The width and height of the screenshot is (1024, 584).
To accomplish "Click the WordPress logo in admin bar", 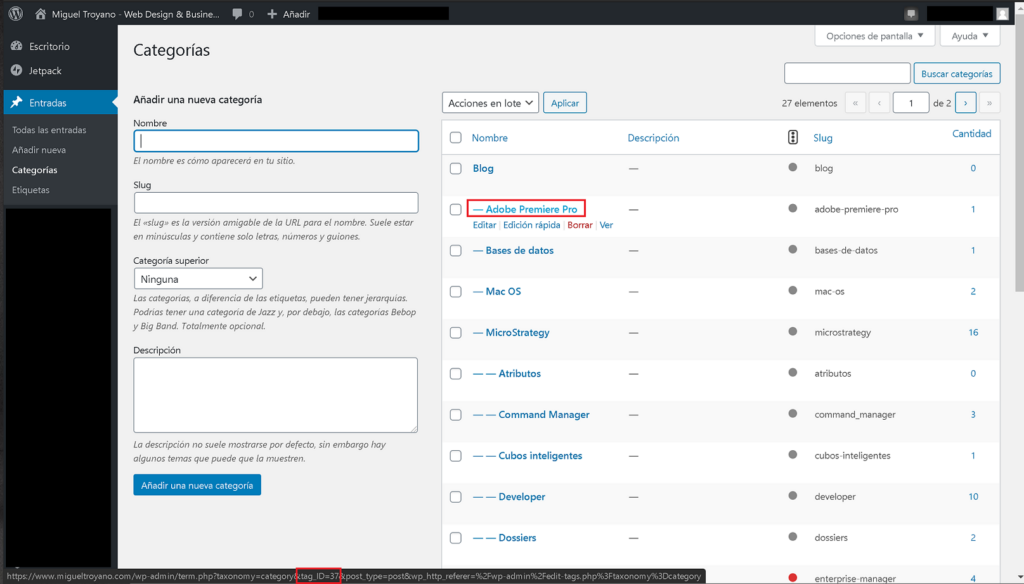I will coord(16,14).
